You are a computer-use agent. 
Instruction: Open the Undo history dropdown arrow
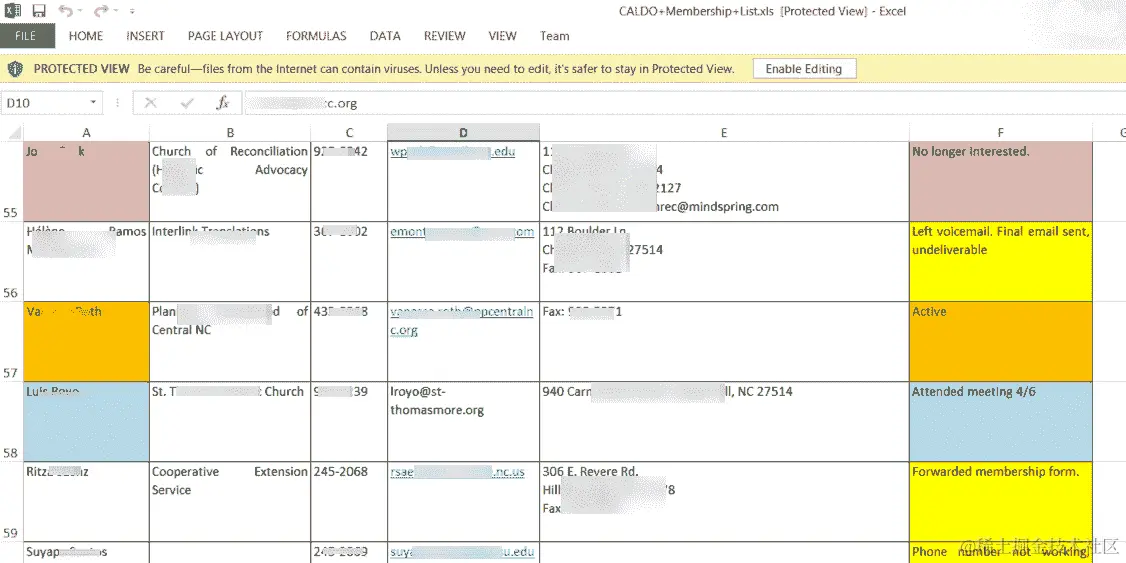pyautogui.click(x=79, y=11)
